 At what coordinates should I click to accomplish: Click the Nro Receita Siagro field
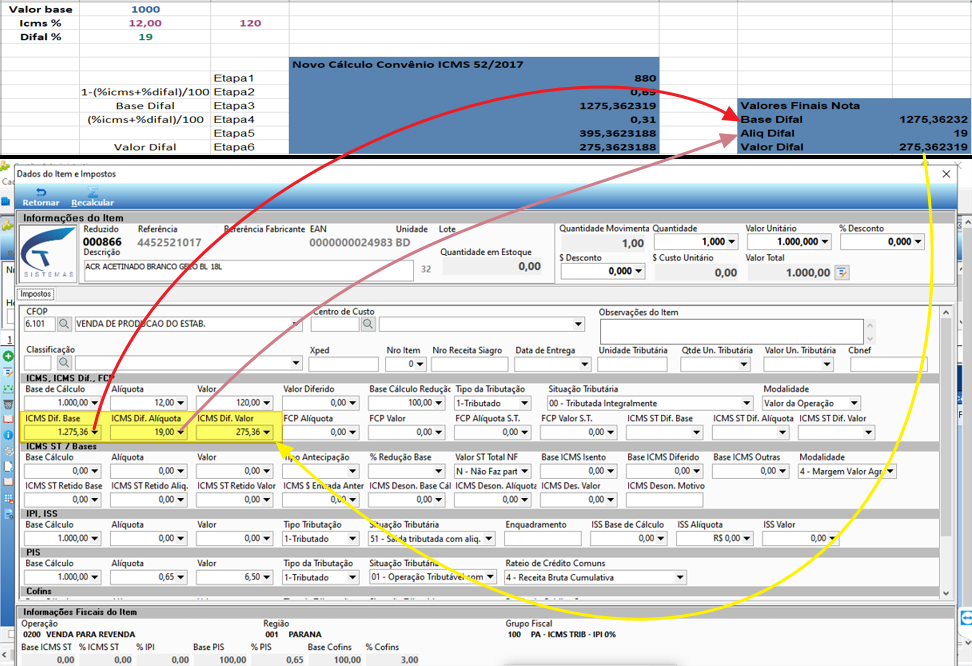click(470, 364)
